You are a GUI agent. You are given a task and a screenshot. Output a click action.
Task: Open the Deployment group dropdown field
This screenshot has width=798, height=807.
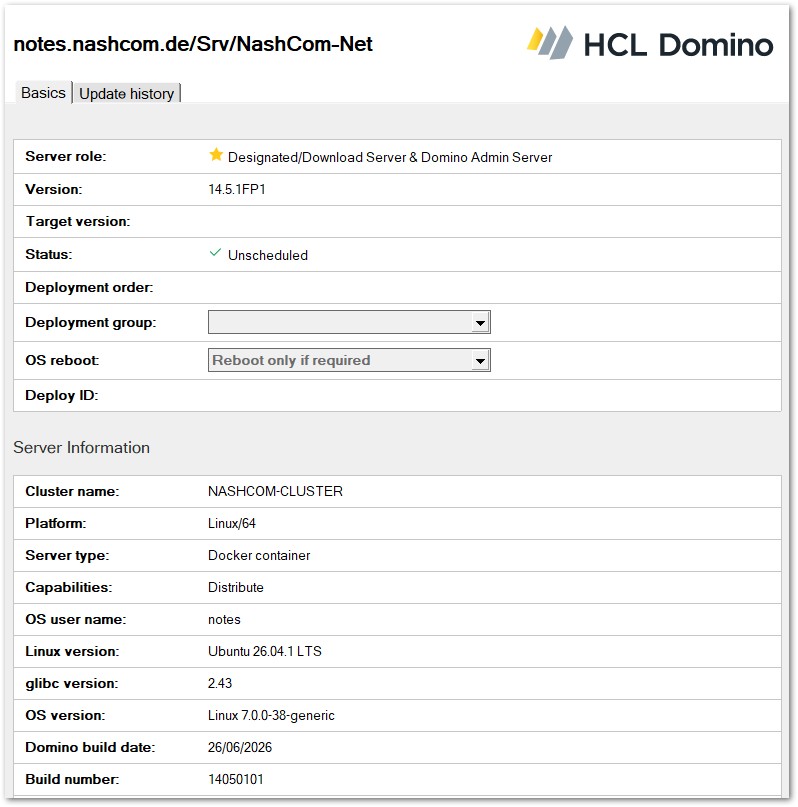[349, 322]
